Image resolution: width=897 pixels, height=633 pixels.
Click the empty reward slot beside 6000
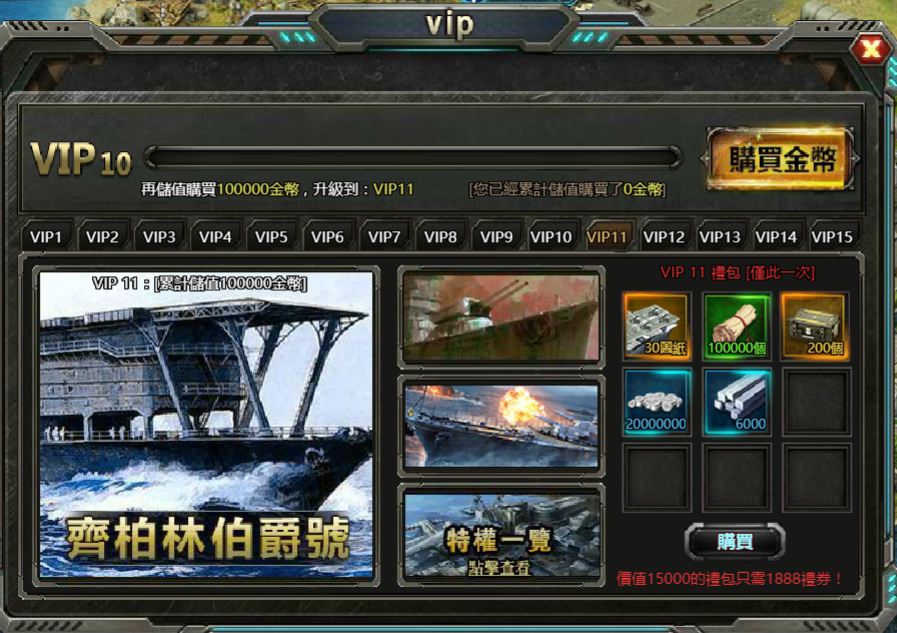tap(815, 402)
